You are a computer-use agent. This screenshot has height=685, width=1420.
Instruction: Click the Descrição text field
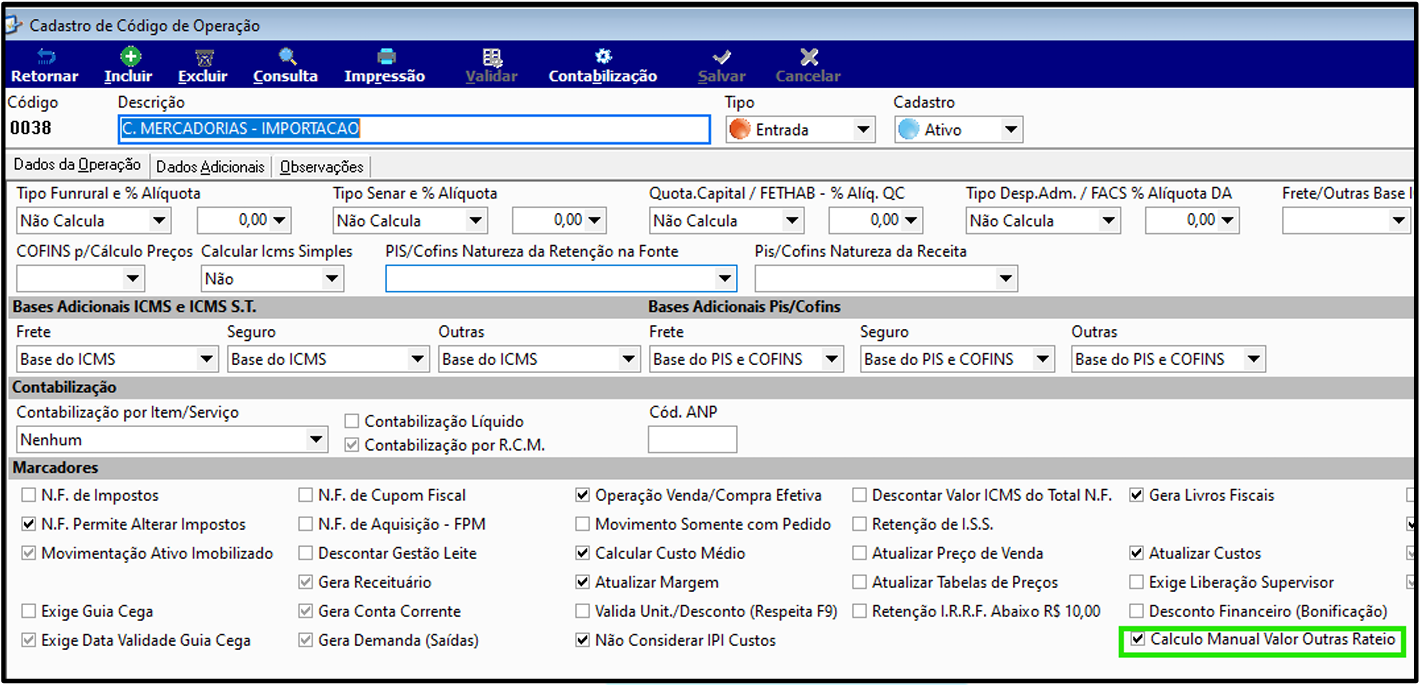[x=414, y=129]
